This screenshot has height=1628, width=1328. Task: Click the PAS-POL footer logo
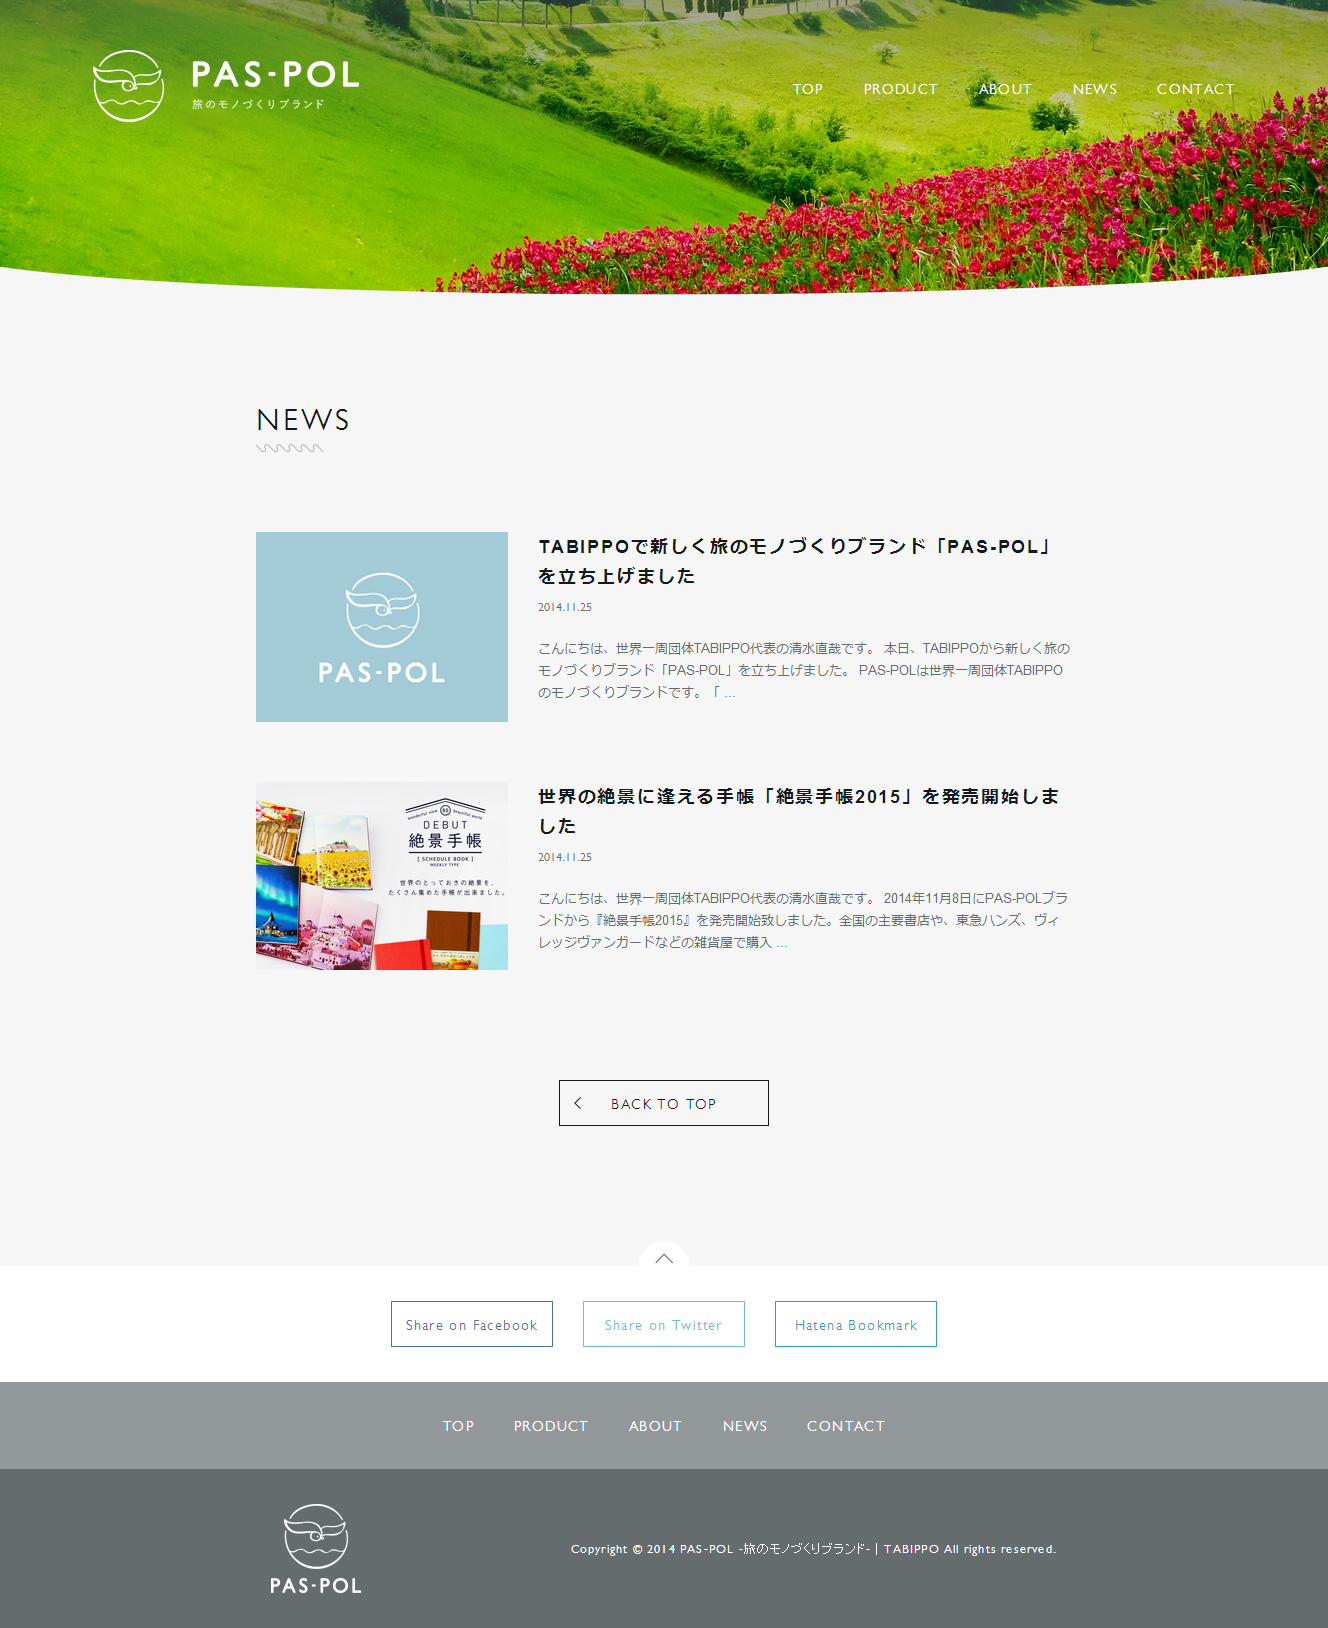click(316, 1548)
